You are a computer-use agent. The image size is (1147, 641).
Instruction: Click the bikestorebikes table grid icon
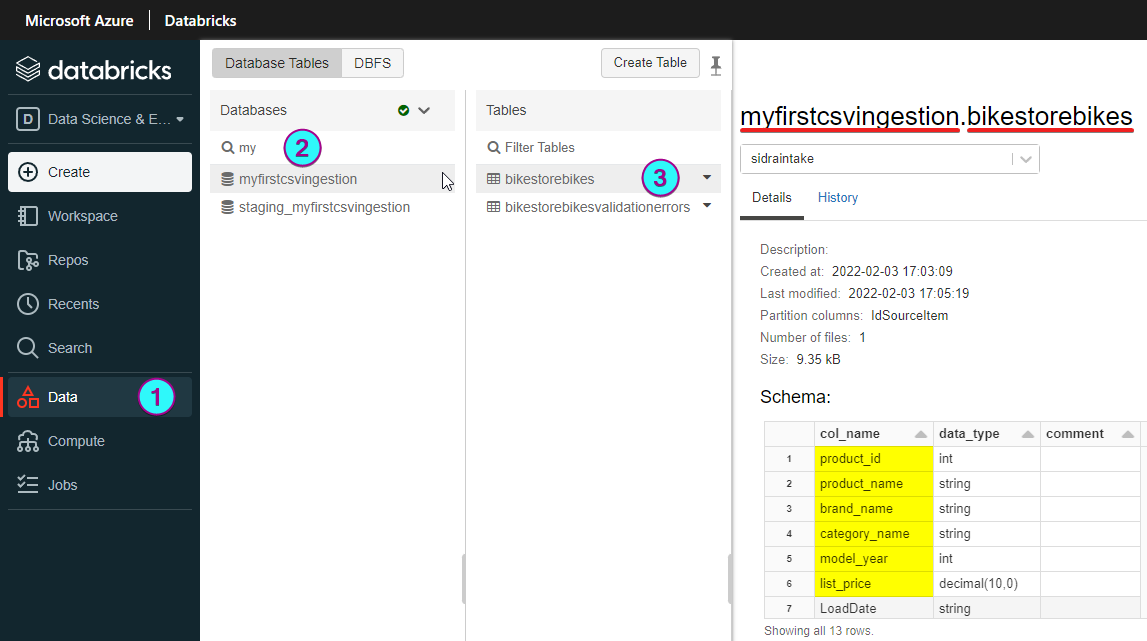coord(494,179)
